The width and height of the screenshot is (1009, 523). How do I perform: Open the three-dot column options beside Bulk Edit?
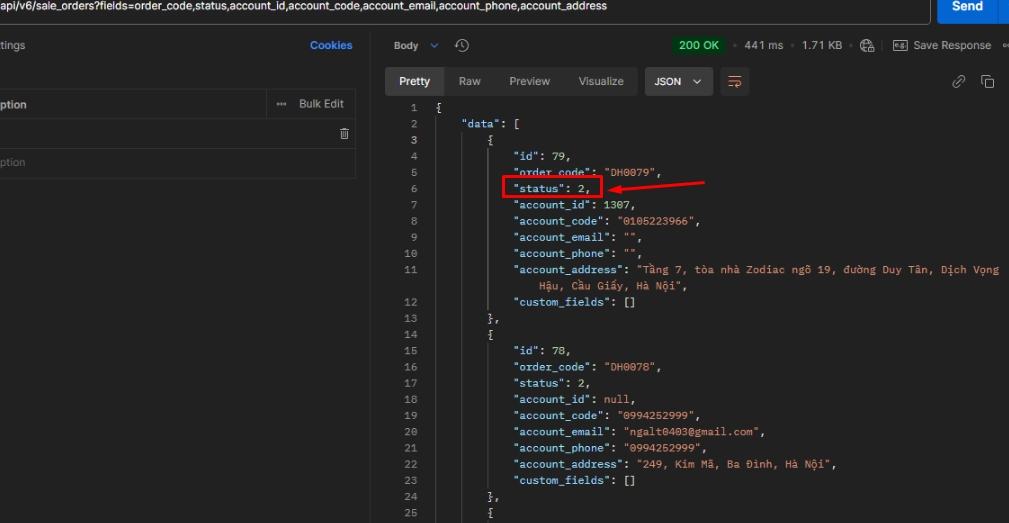tap(280, 104)
